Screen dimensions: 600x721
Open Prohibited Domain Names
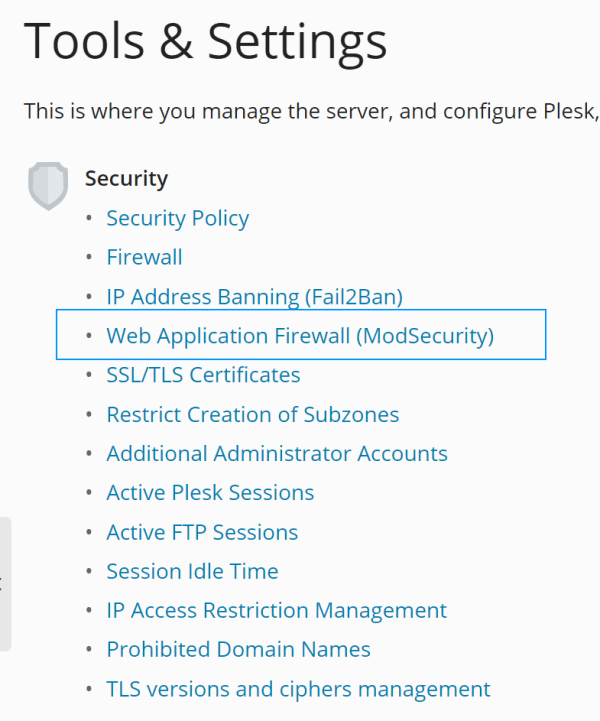(238, 649)
